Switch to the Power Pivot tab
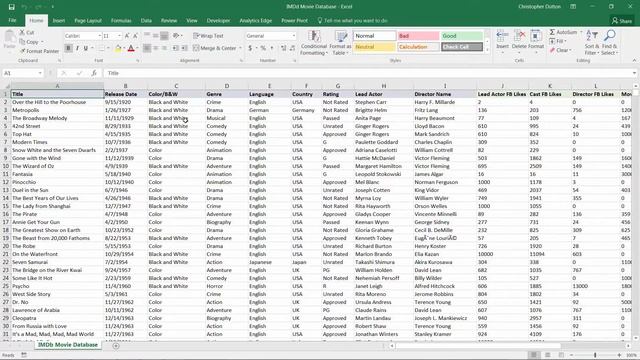This screenshot has width=640, height=360. coord(294,20)
